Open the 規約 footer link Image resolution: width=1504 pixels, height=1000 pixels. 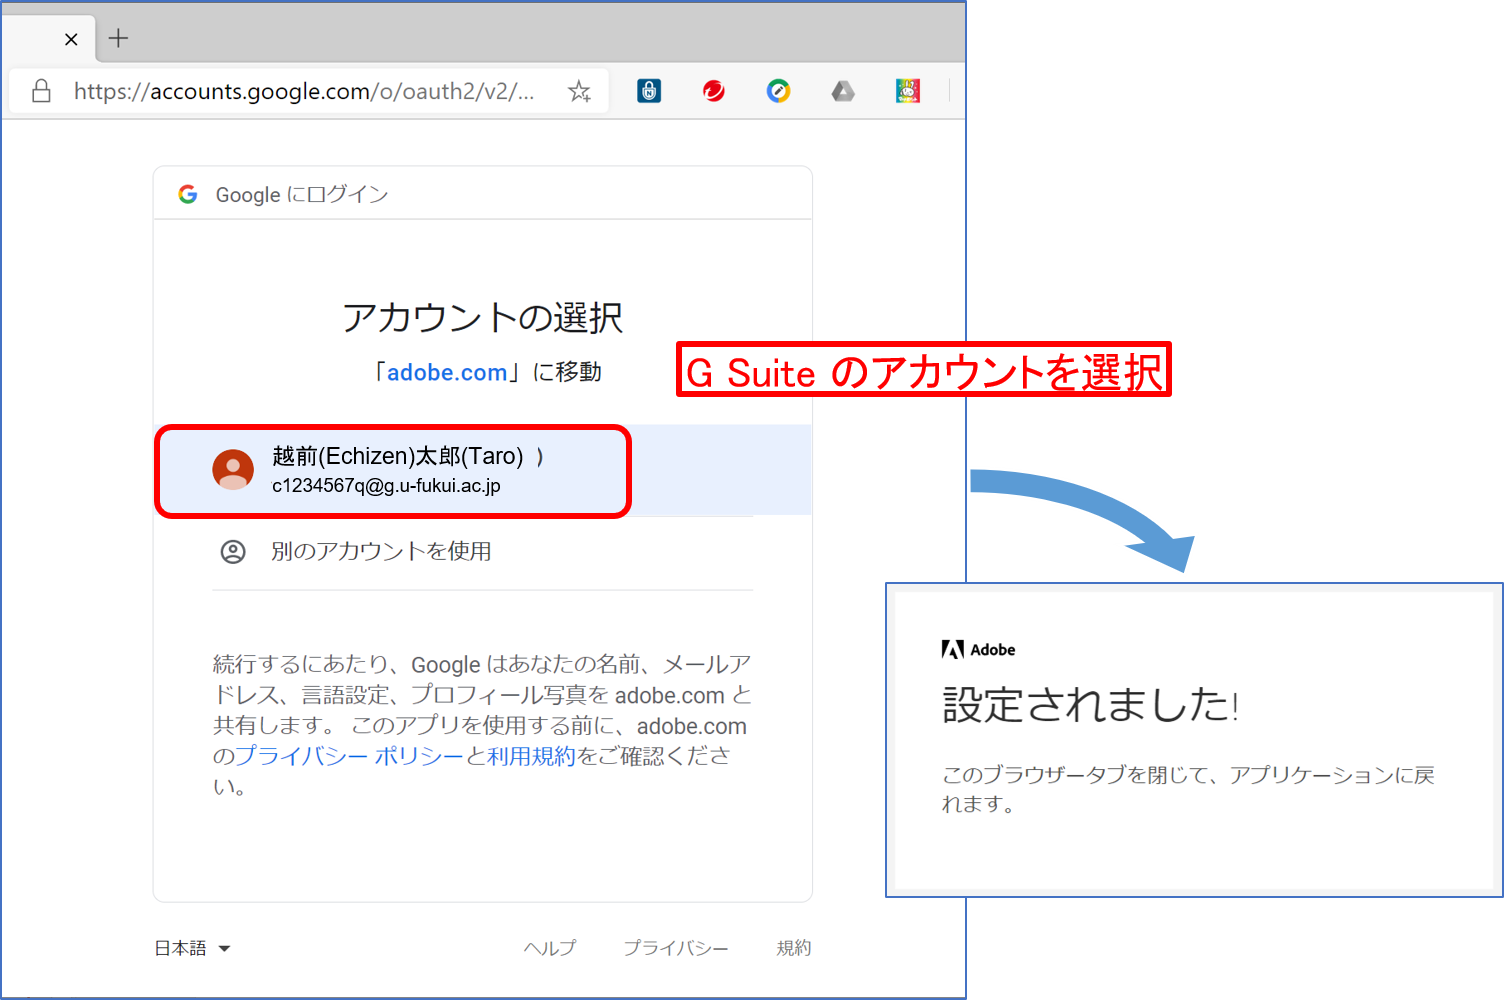click(794, 948)
